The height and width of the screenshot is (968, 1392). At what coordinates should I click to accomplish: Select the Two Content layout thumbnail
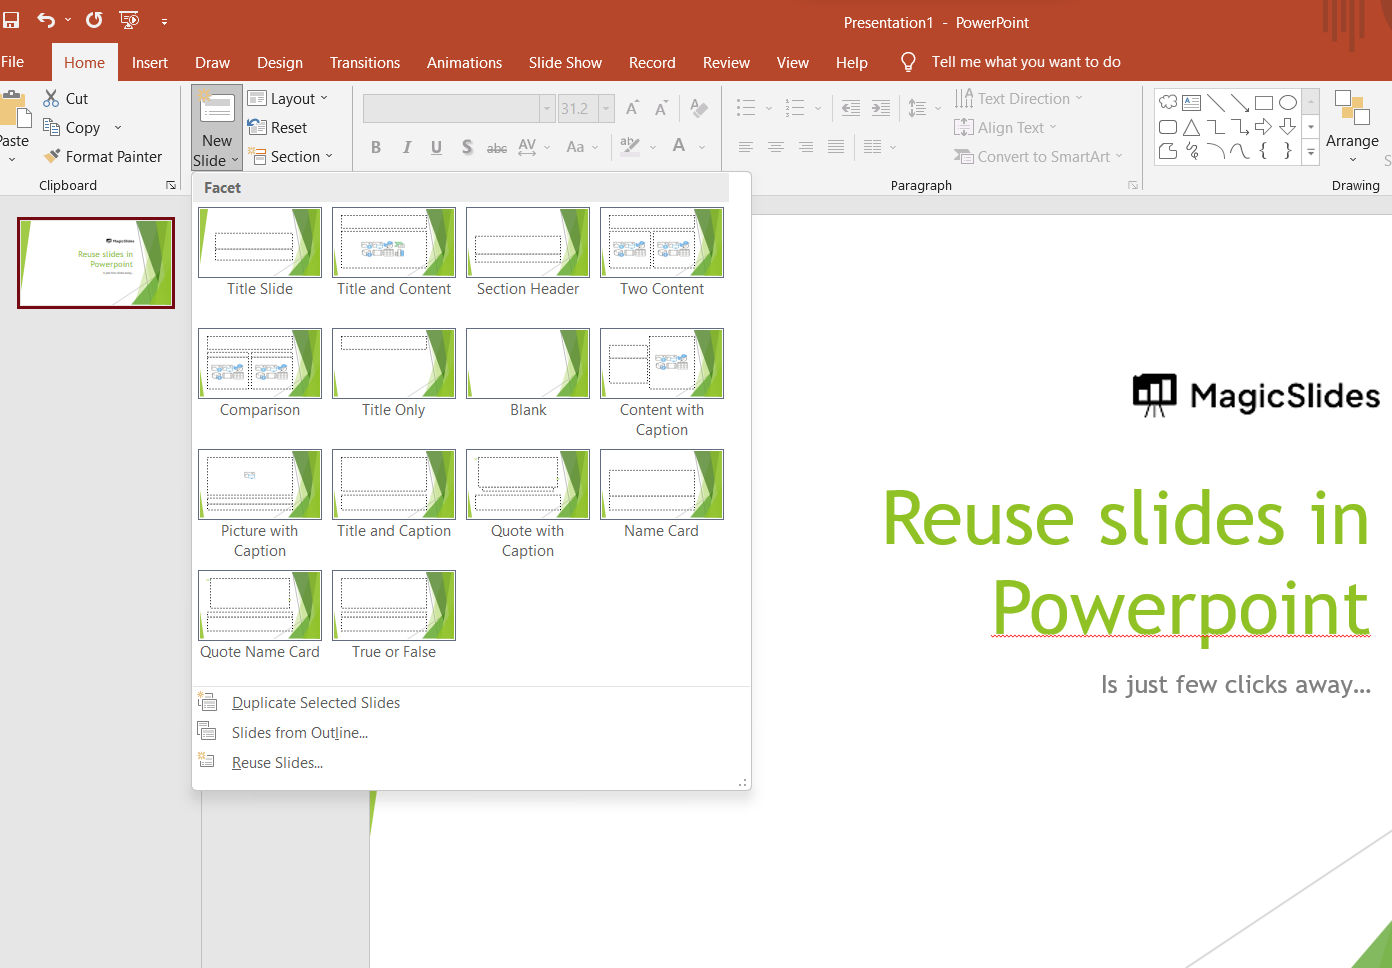tap(661, 243)
